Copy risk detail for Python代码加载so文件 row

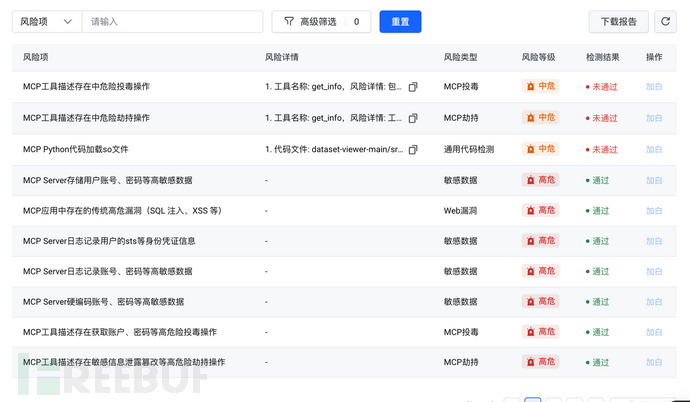pyautogui.click(x=413, y=149)
